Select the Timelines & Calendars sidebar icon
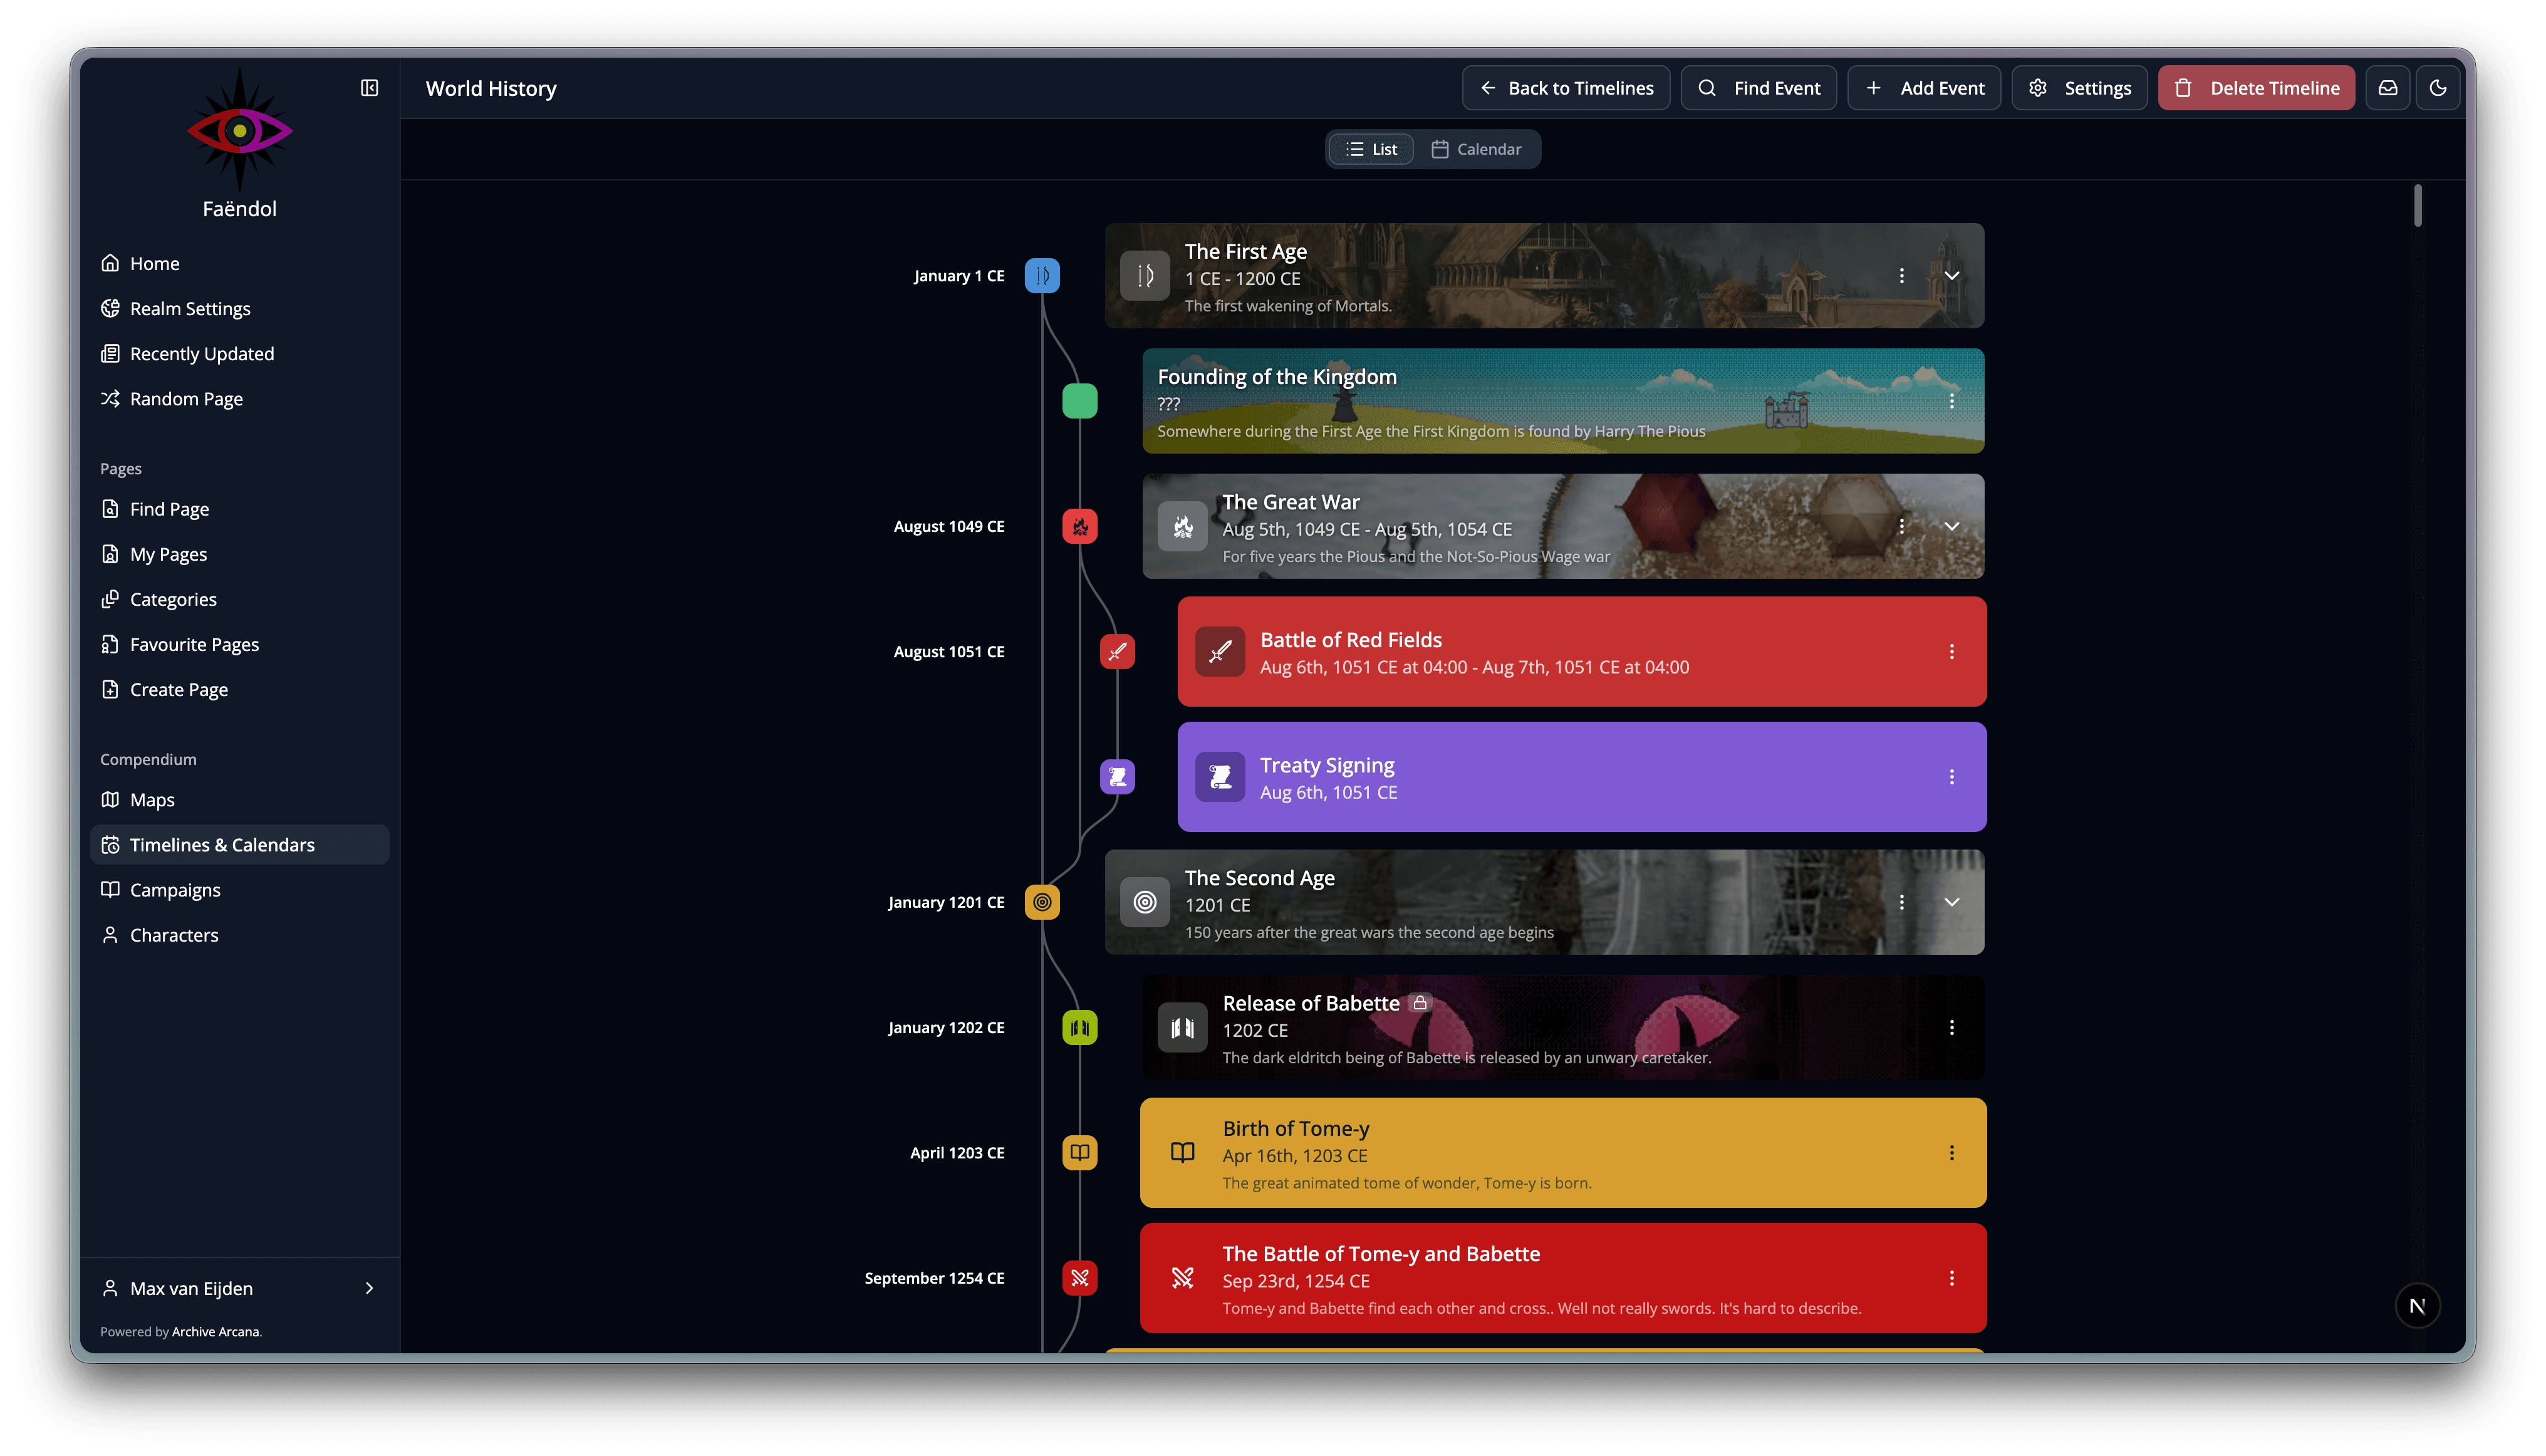 click(110, 844)
